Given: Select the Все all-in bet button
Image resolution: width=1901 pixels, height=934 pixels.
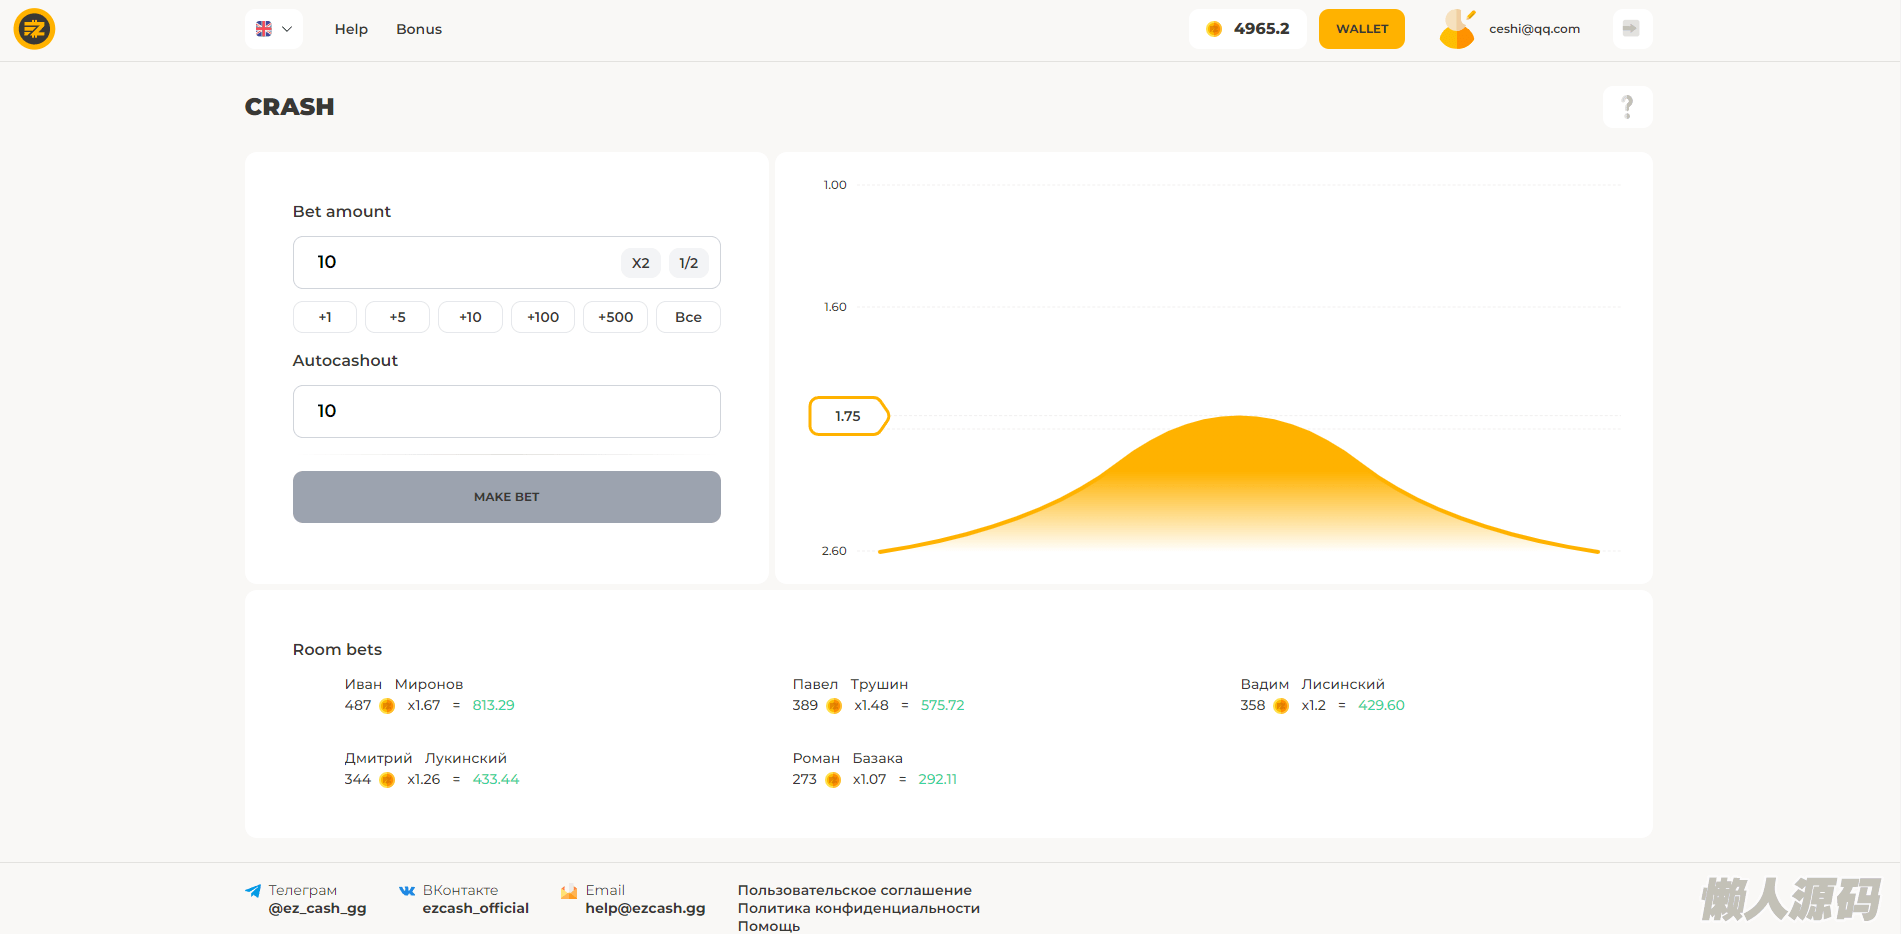Looking at the screenshot, I should click(688, 317).
